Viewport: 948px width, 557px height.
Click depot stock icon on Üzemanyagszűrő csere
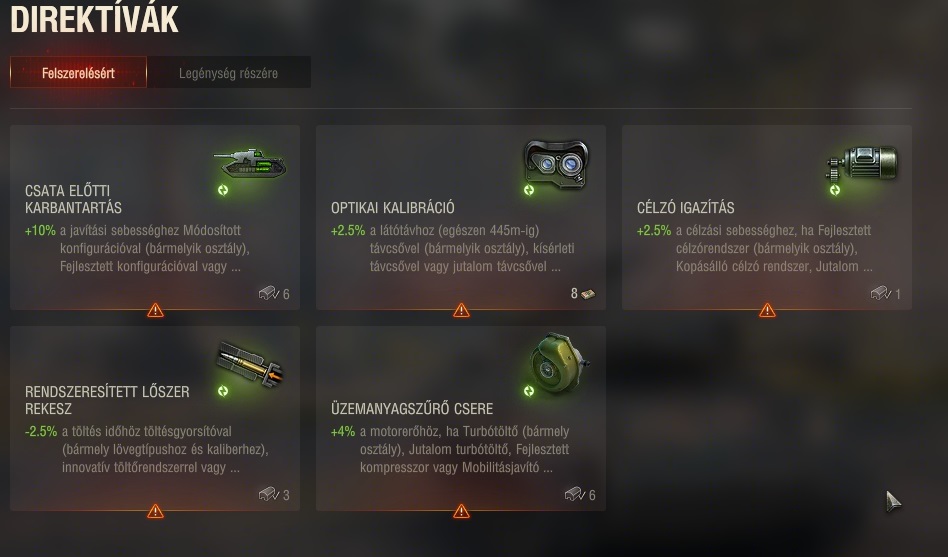[x=574, y=494]
